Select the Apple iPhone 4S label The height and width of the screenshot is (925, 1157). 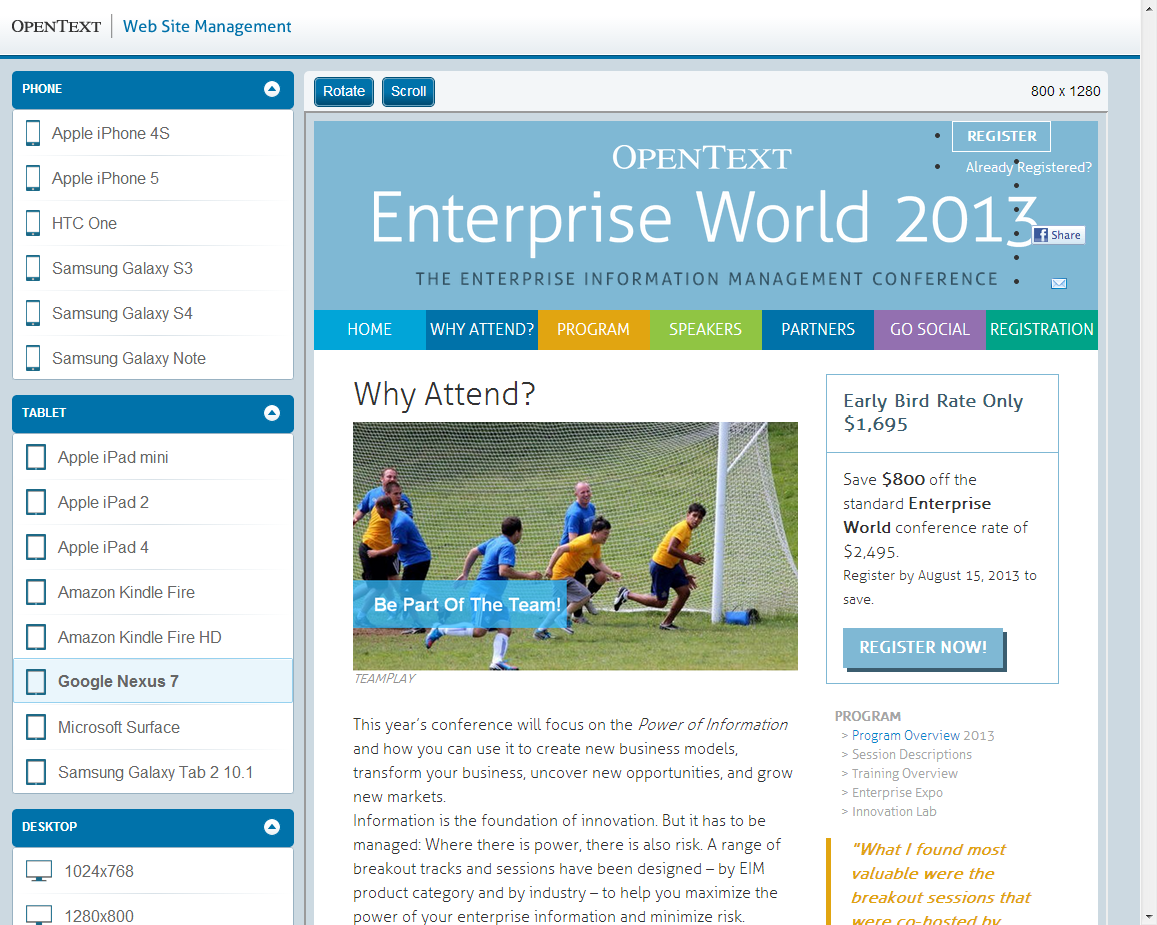pyautogui.click(x=111, y=134)
